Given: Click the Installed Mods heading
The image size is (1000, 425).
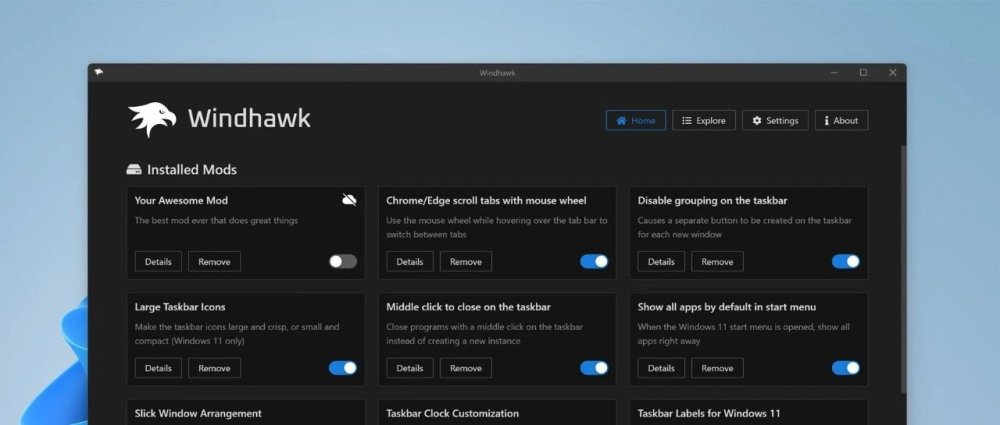Looking at the screenshot, I should coord(192,170).
